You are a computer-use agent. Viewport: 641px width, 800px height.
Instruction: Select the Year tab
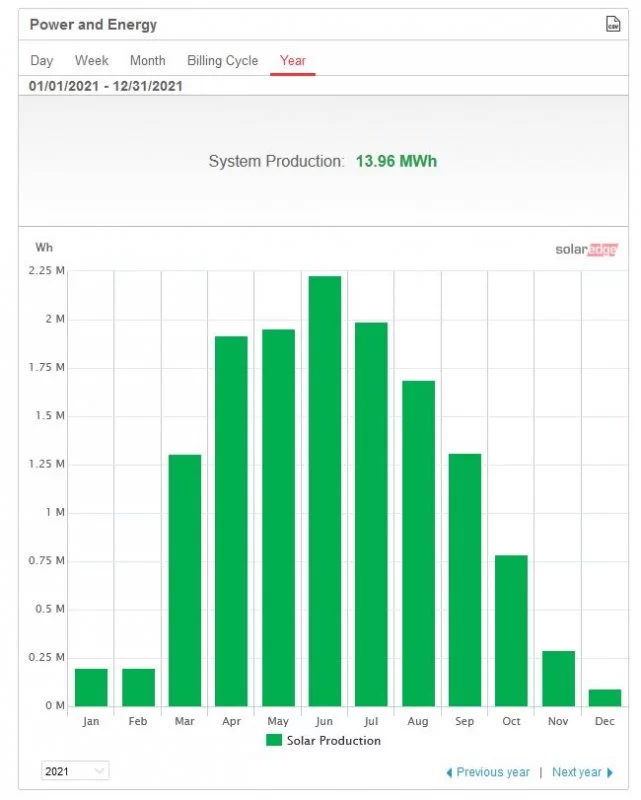click(x=293, y=61)
